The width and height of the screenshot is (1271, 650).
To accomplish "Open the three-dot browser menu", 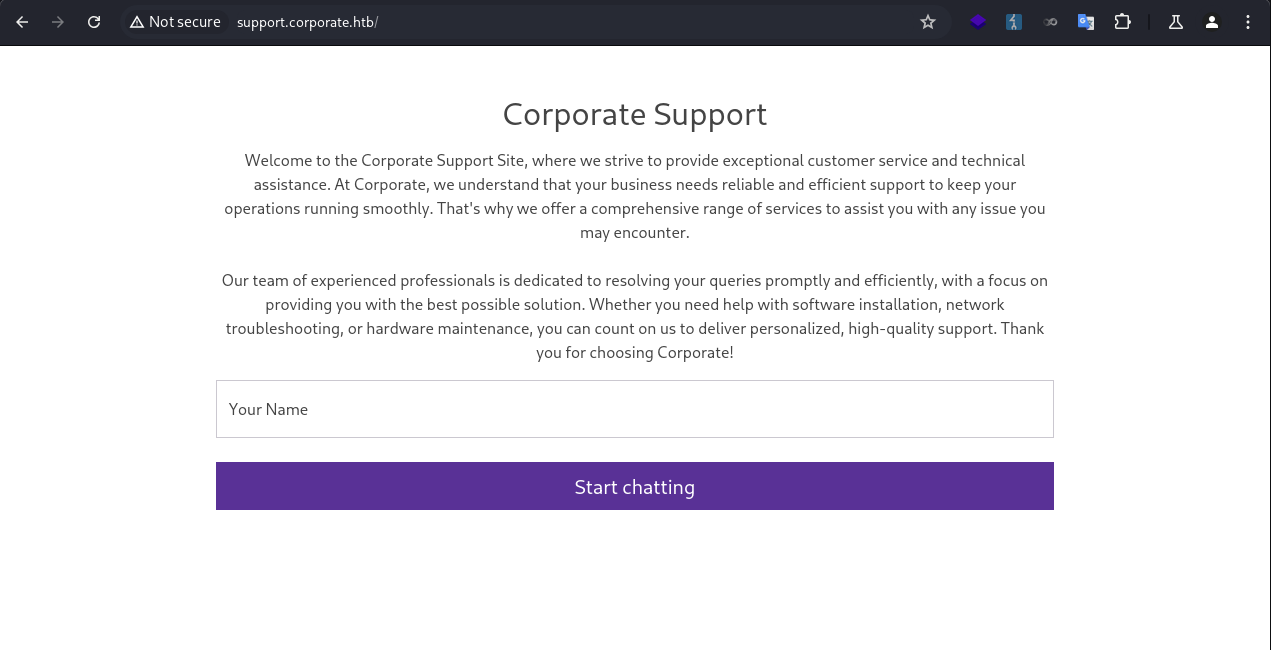I will click(x=1248, y=22).
